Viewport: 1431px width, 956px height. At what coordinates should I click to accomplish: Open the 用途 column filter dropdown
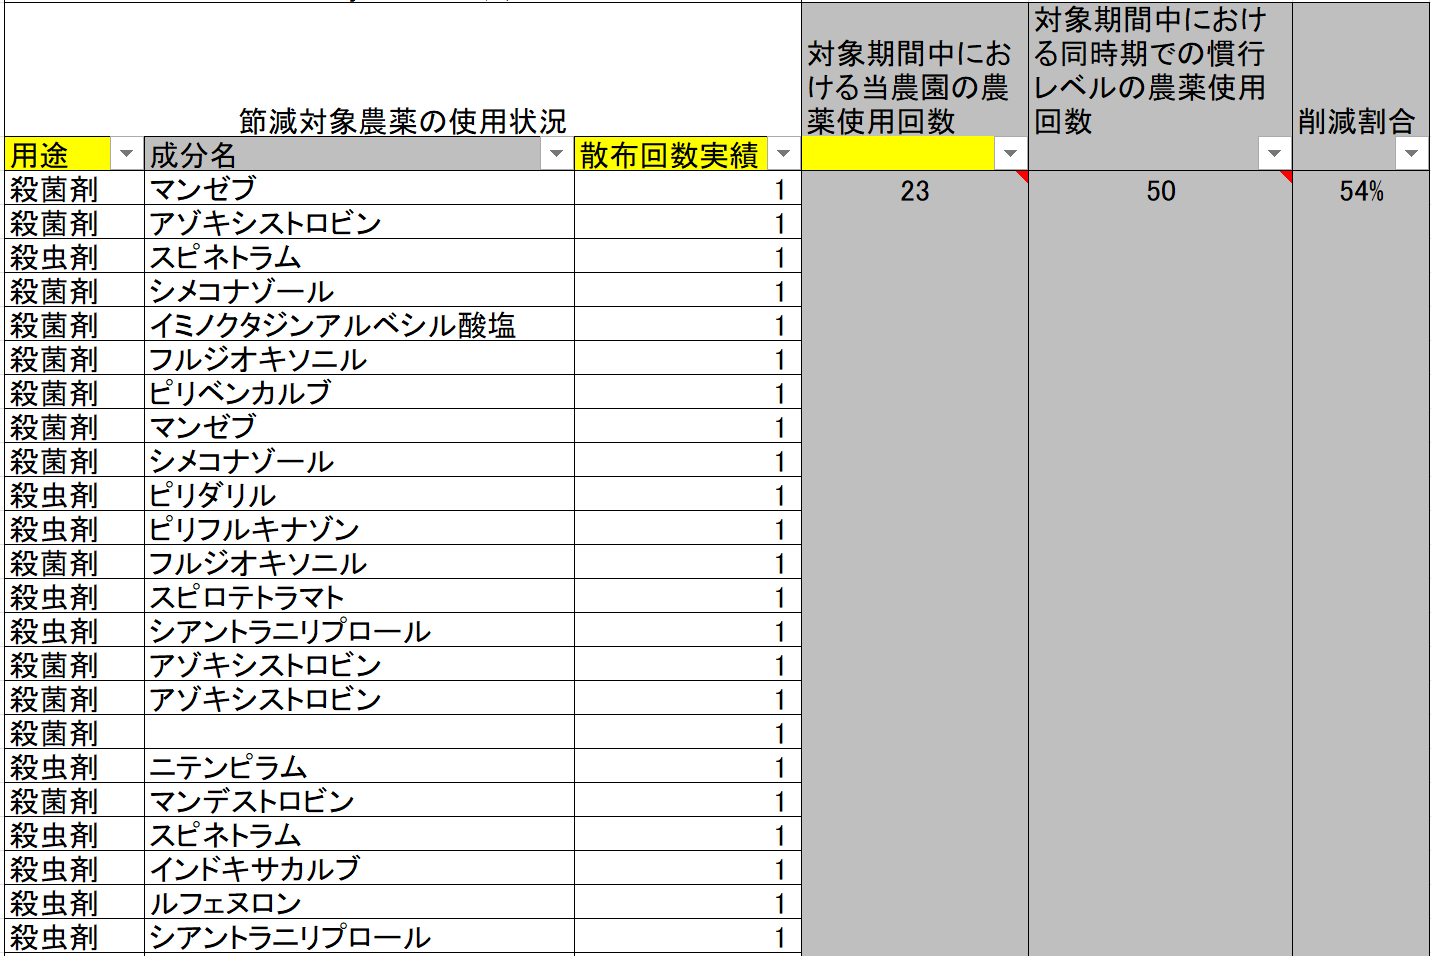126,154
